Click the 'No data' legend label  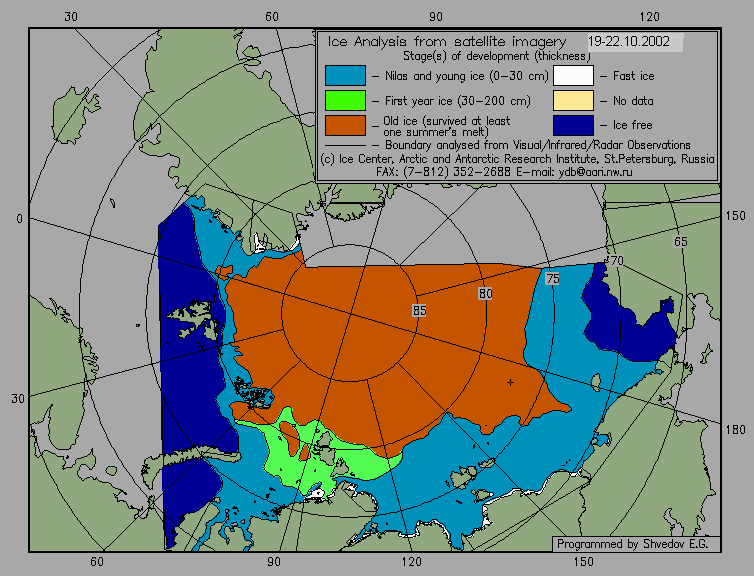pos(633,101)
